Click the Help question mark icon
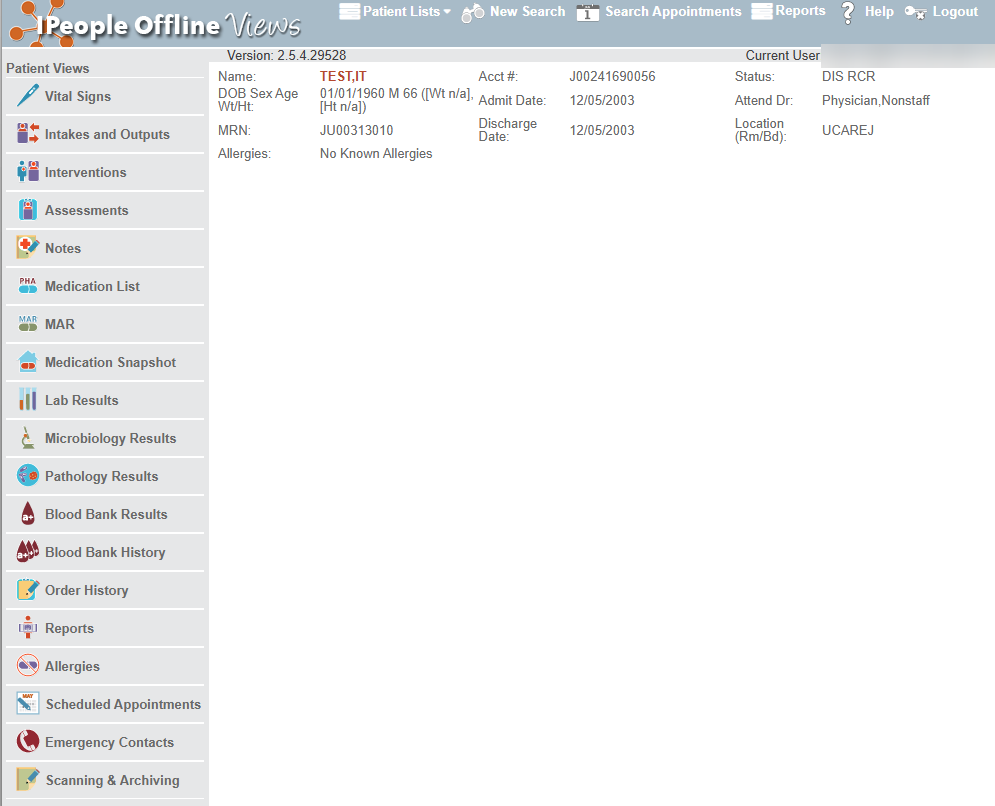The width and height of the screenshot is (995, 806). pyautogui.click(x=848, y=12)
